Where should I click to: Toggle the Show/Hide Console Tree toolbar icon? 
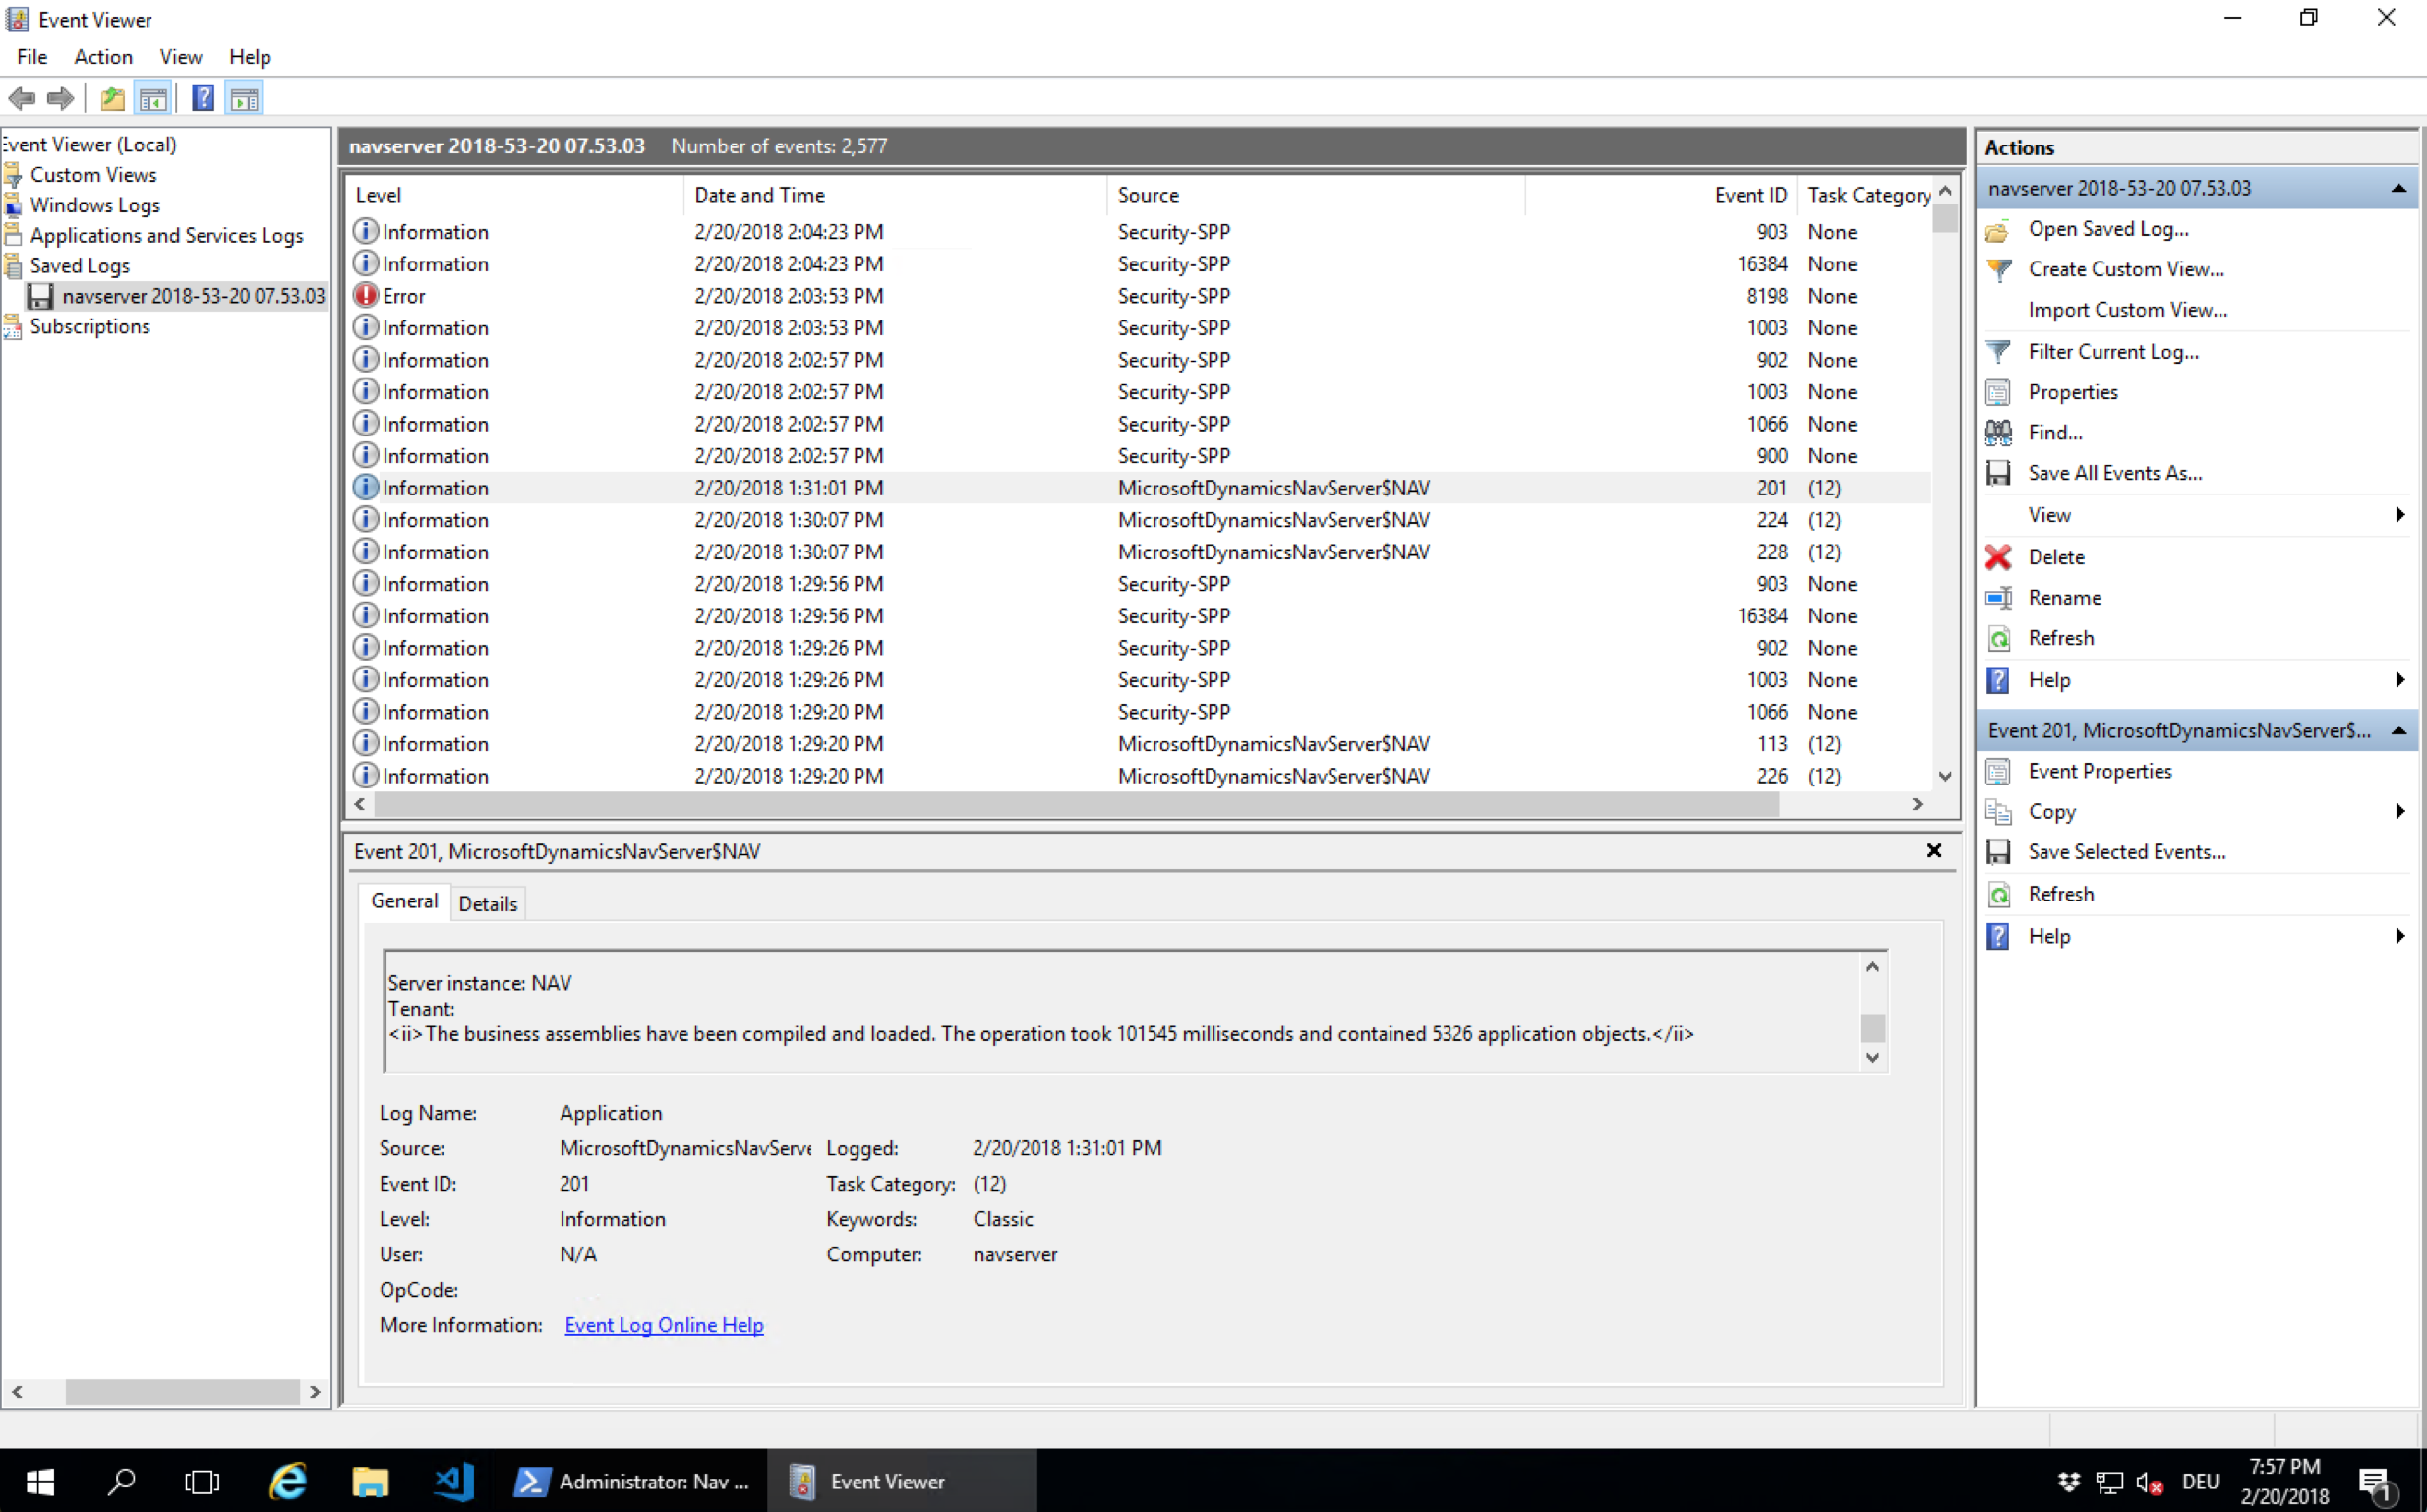(154, 97)
